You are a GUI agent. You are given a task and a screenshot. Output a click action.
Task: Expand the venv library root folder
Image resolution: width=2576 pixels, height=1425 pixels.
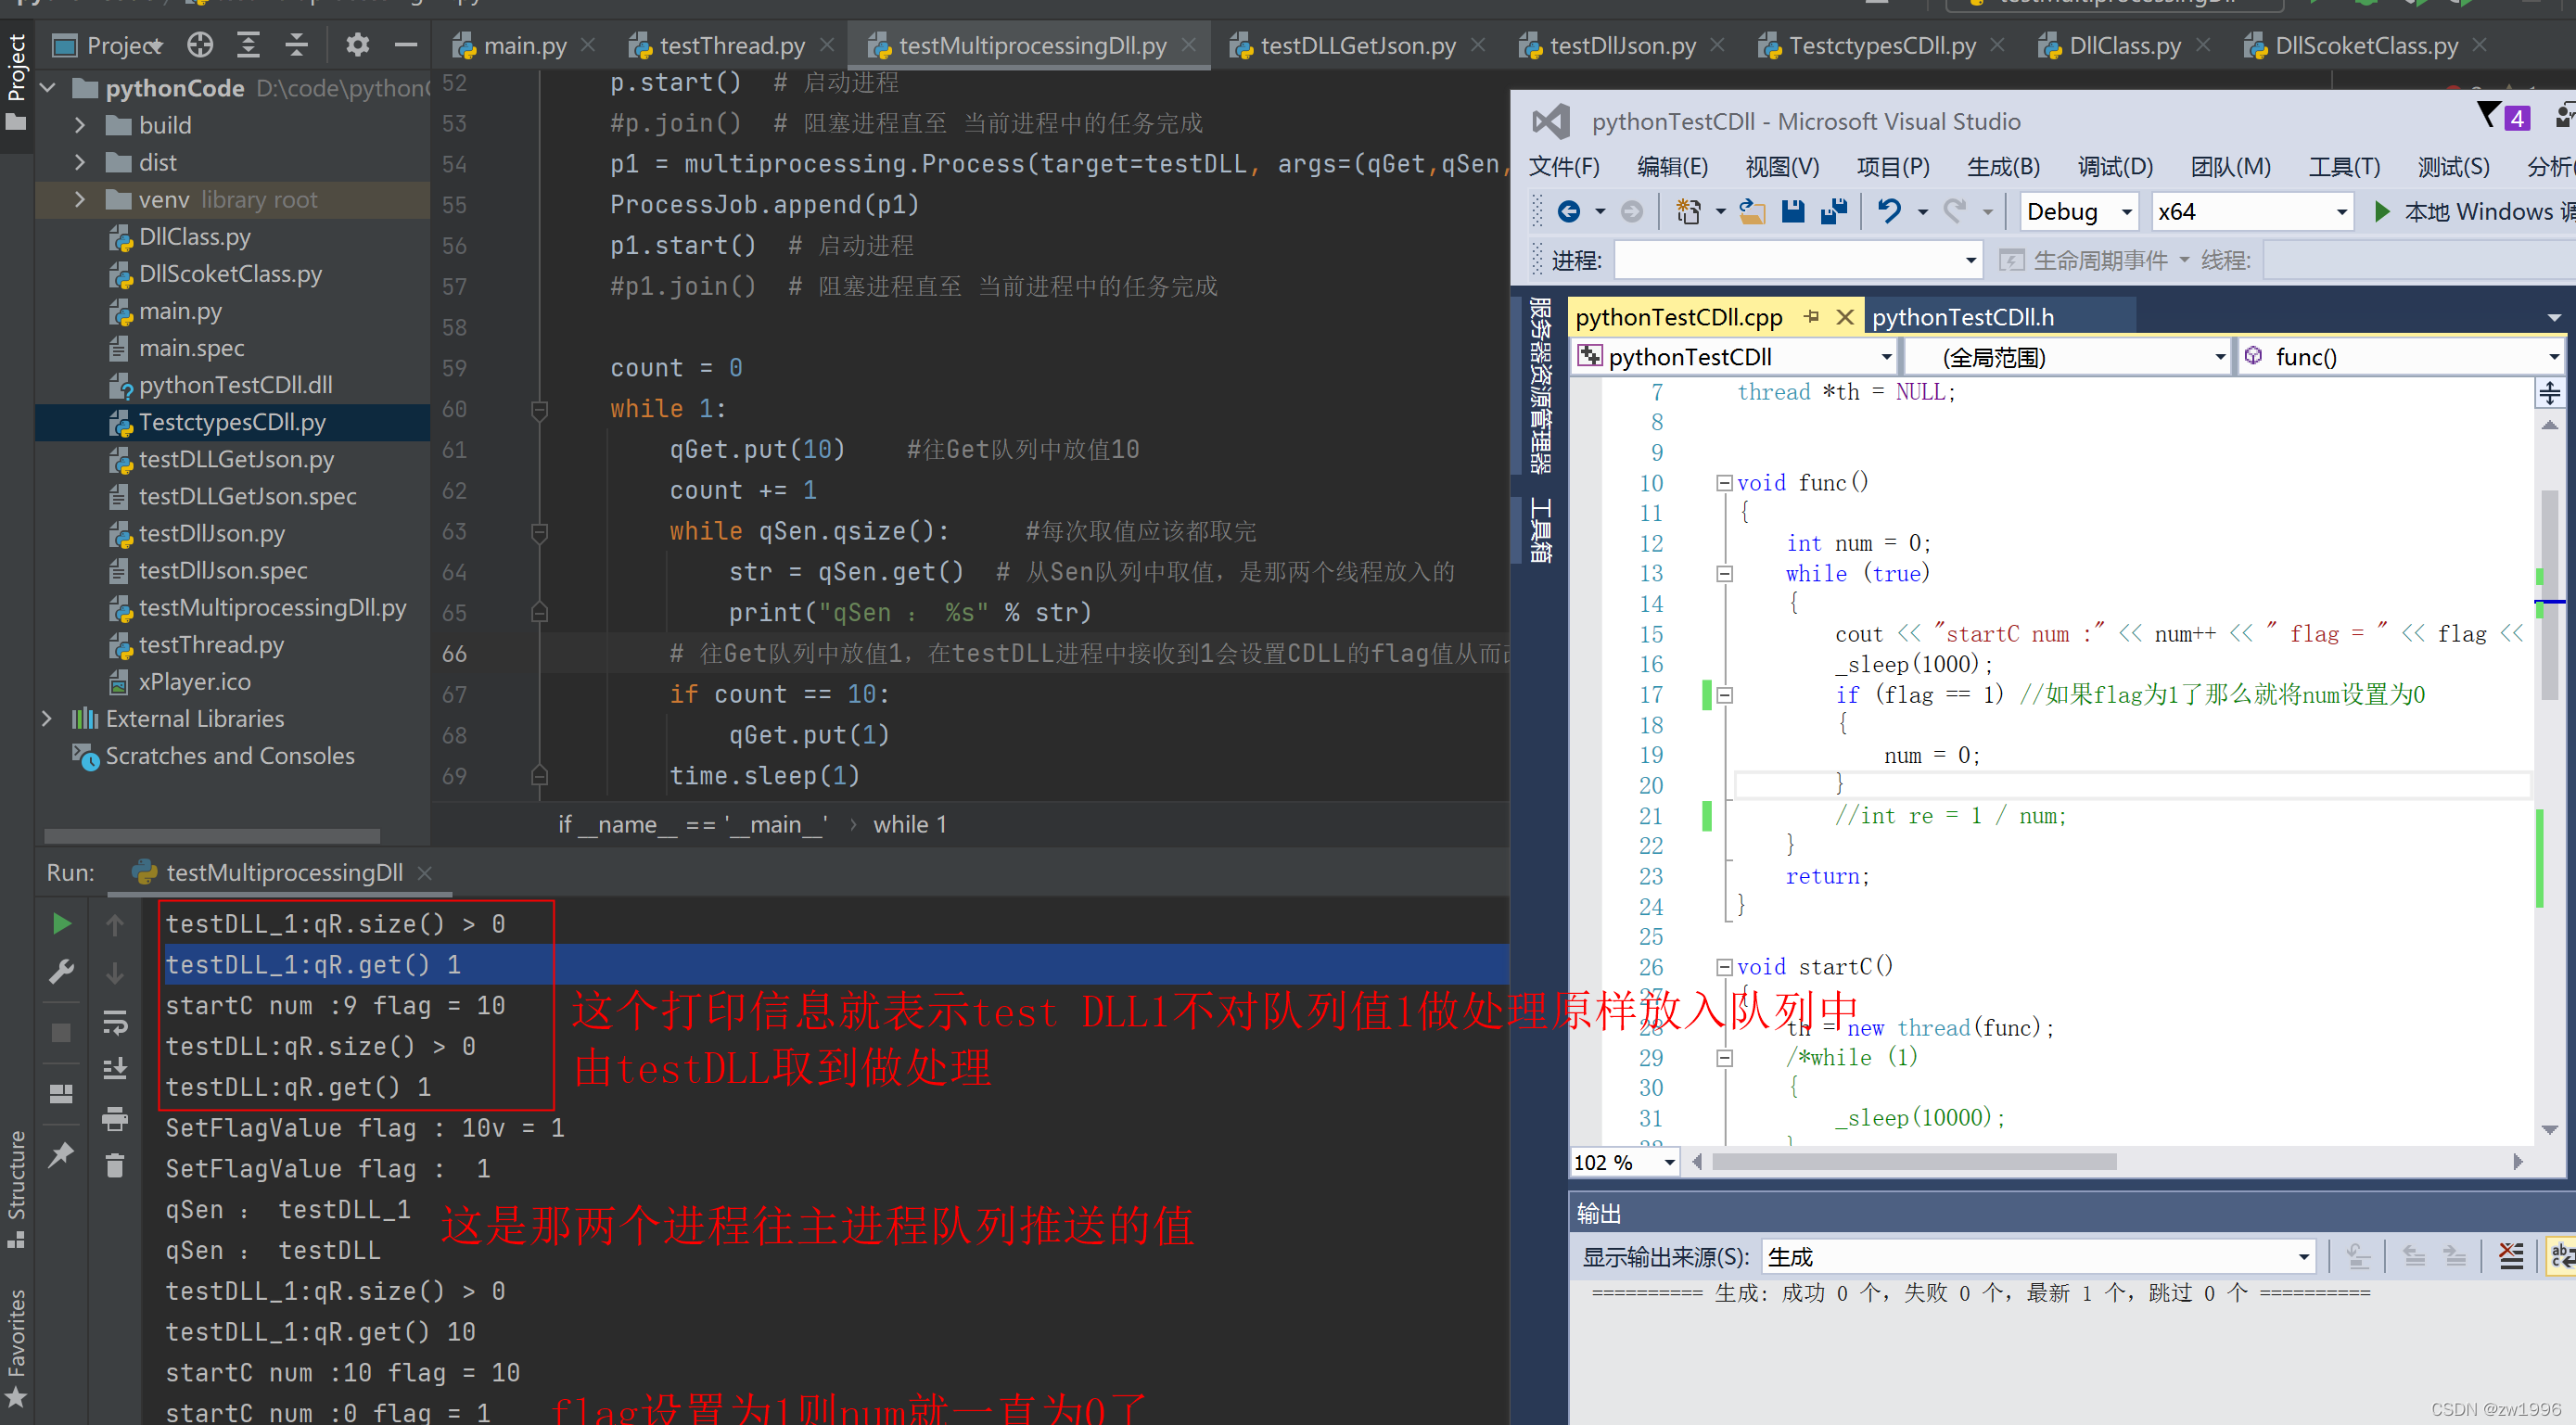pyautogui.click(x=79, y=199)
